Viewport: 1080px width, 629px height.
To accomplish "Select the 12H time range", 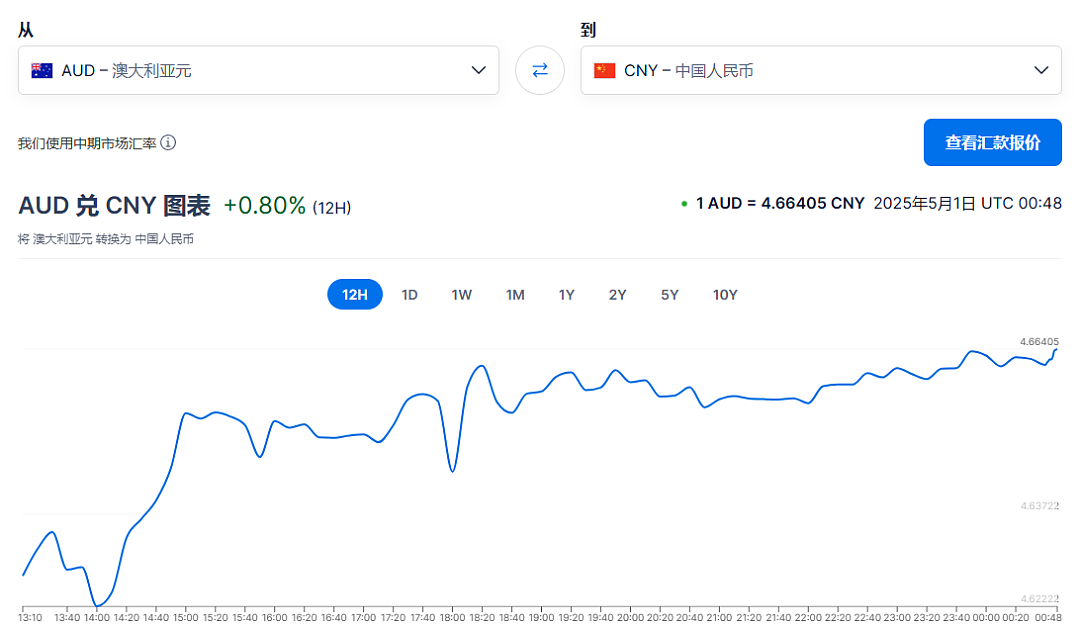I will click(x=355, y=295).
